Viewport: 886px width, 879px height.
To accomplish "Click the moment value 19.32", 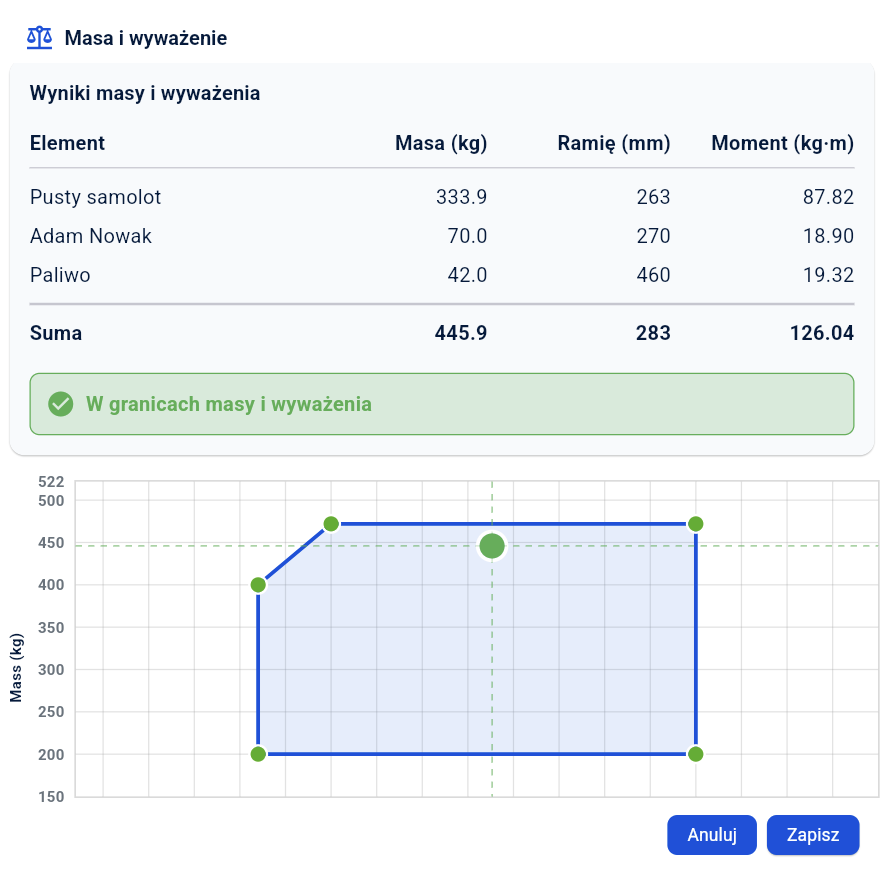I will [828, 275].
